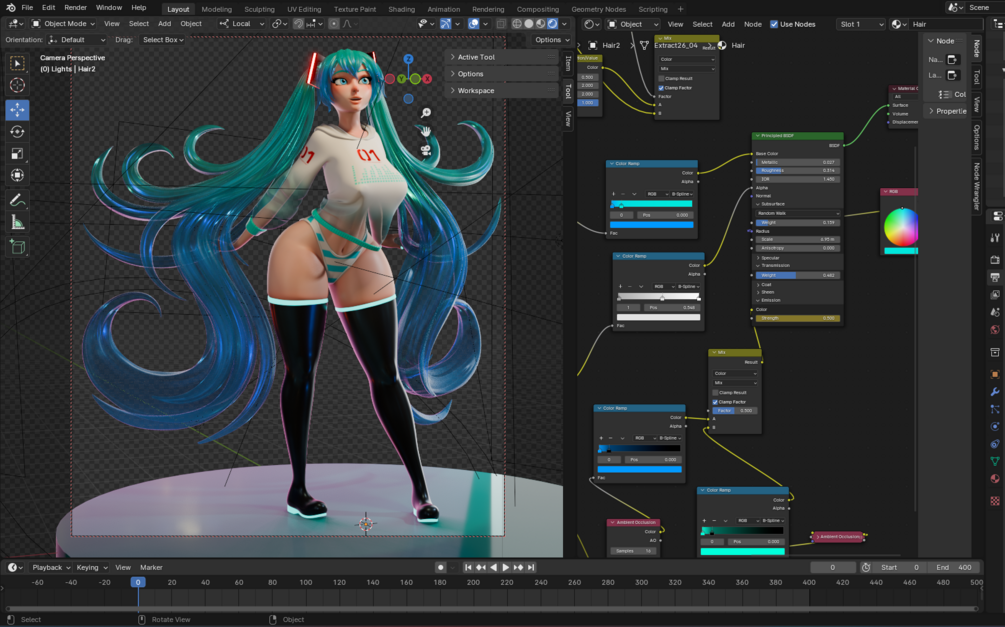1005x627 pixels.
Task: Click the zoom view magnifier icon
Action: (x=426, y=113)
